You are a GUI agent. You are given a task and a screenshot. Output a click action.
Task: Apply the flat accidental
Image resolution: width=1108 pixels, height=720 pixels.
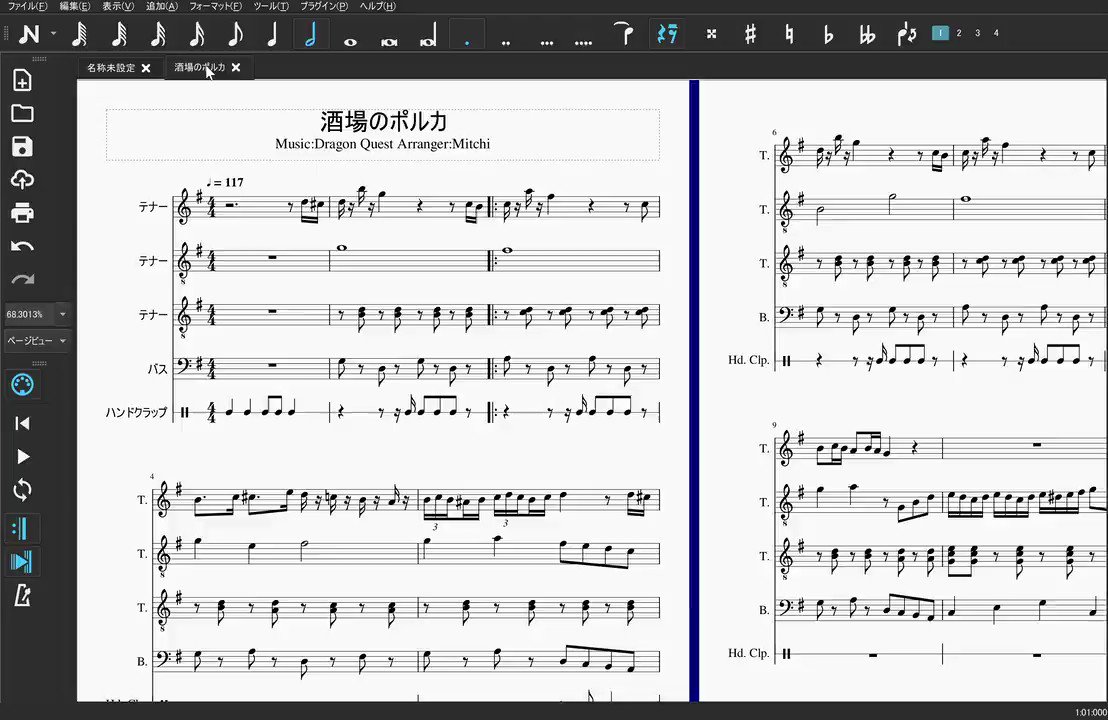point(828,33)
